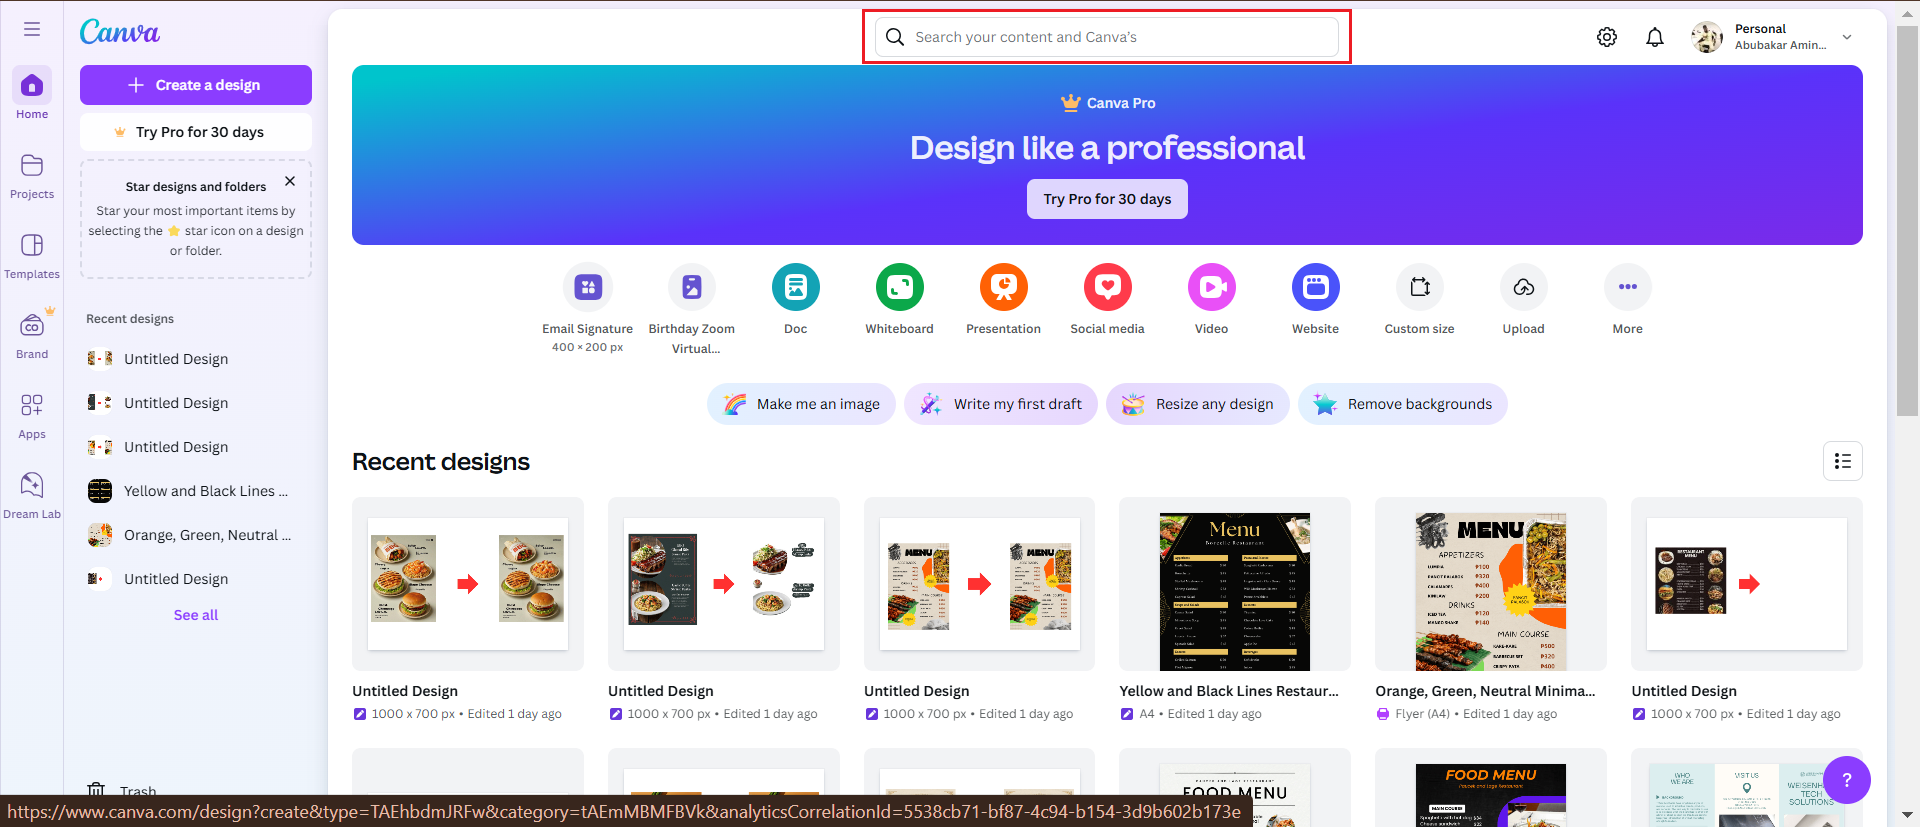Screen dimensions: 1920x827
Task: Choose the Custom size option
Action: [x=1420, y=287]
